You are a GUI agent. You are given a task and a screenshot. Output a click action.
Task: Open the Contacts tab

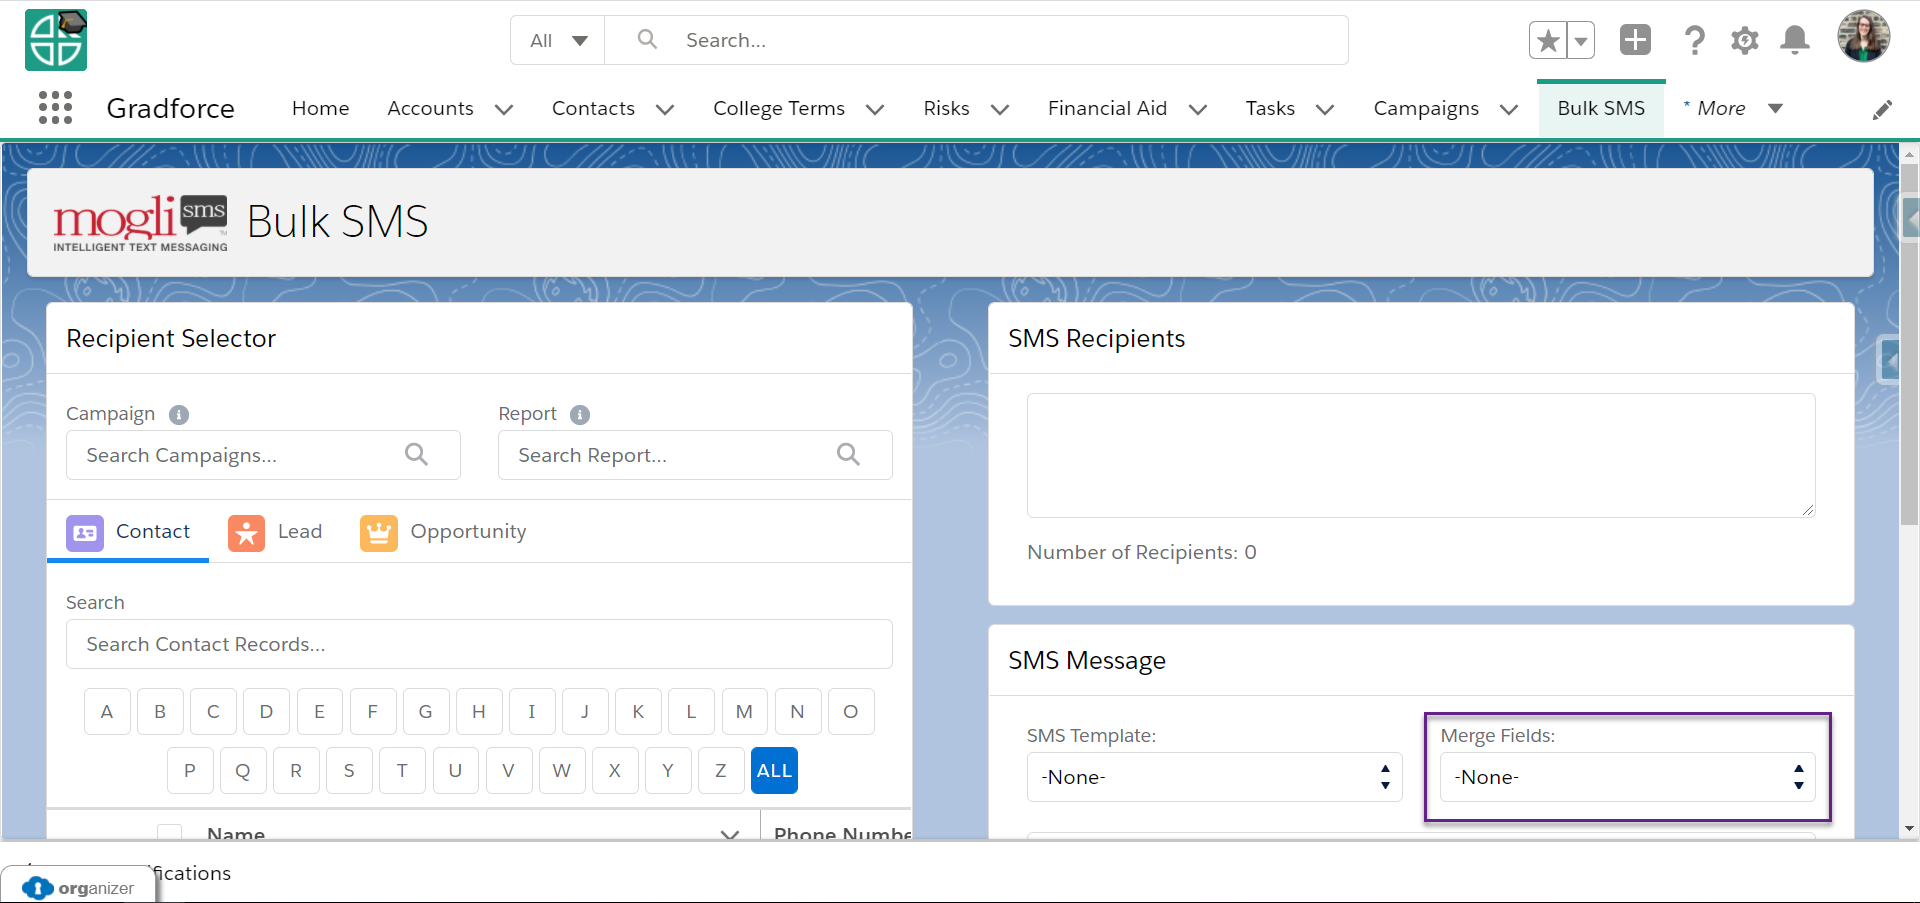594,108
